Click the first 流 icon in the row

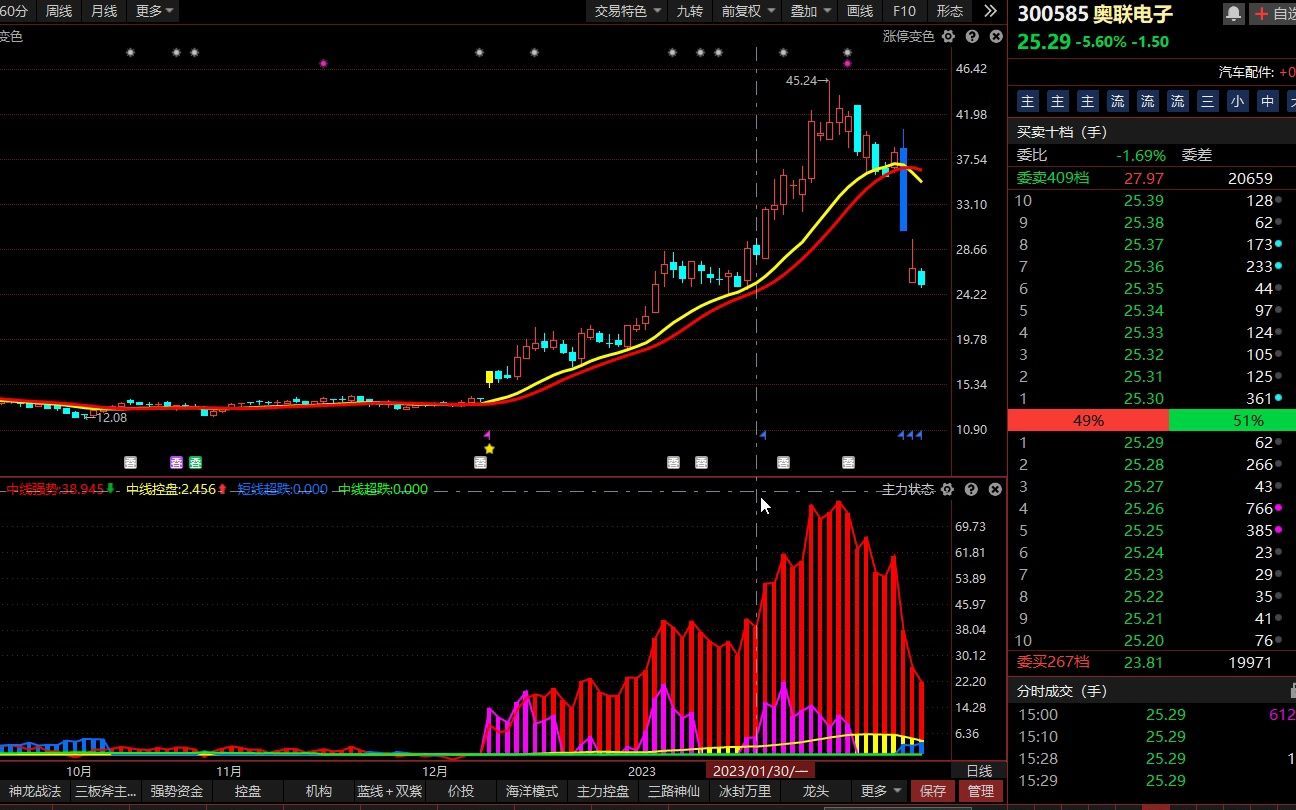tap(1117, 101)
